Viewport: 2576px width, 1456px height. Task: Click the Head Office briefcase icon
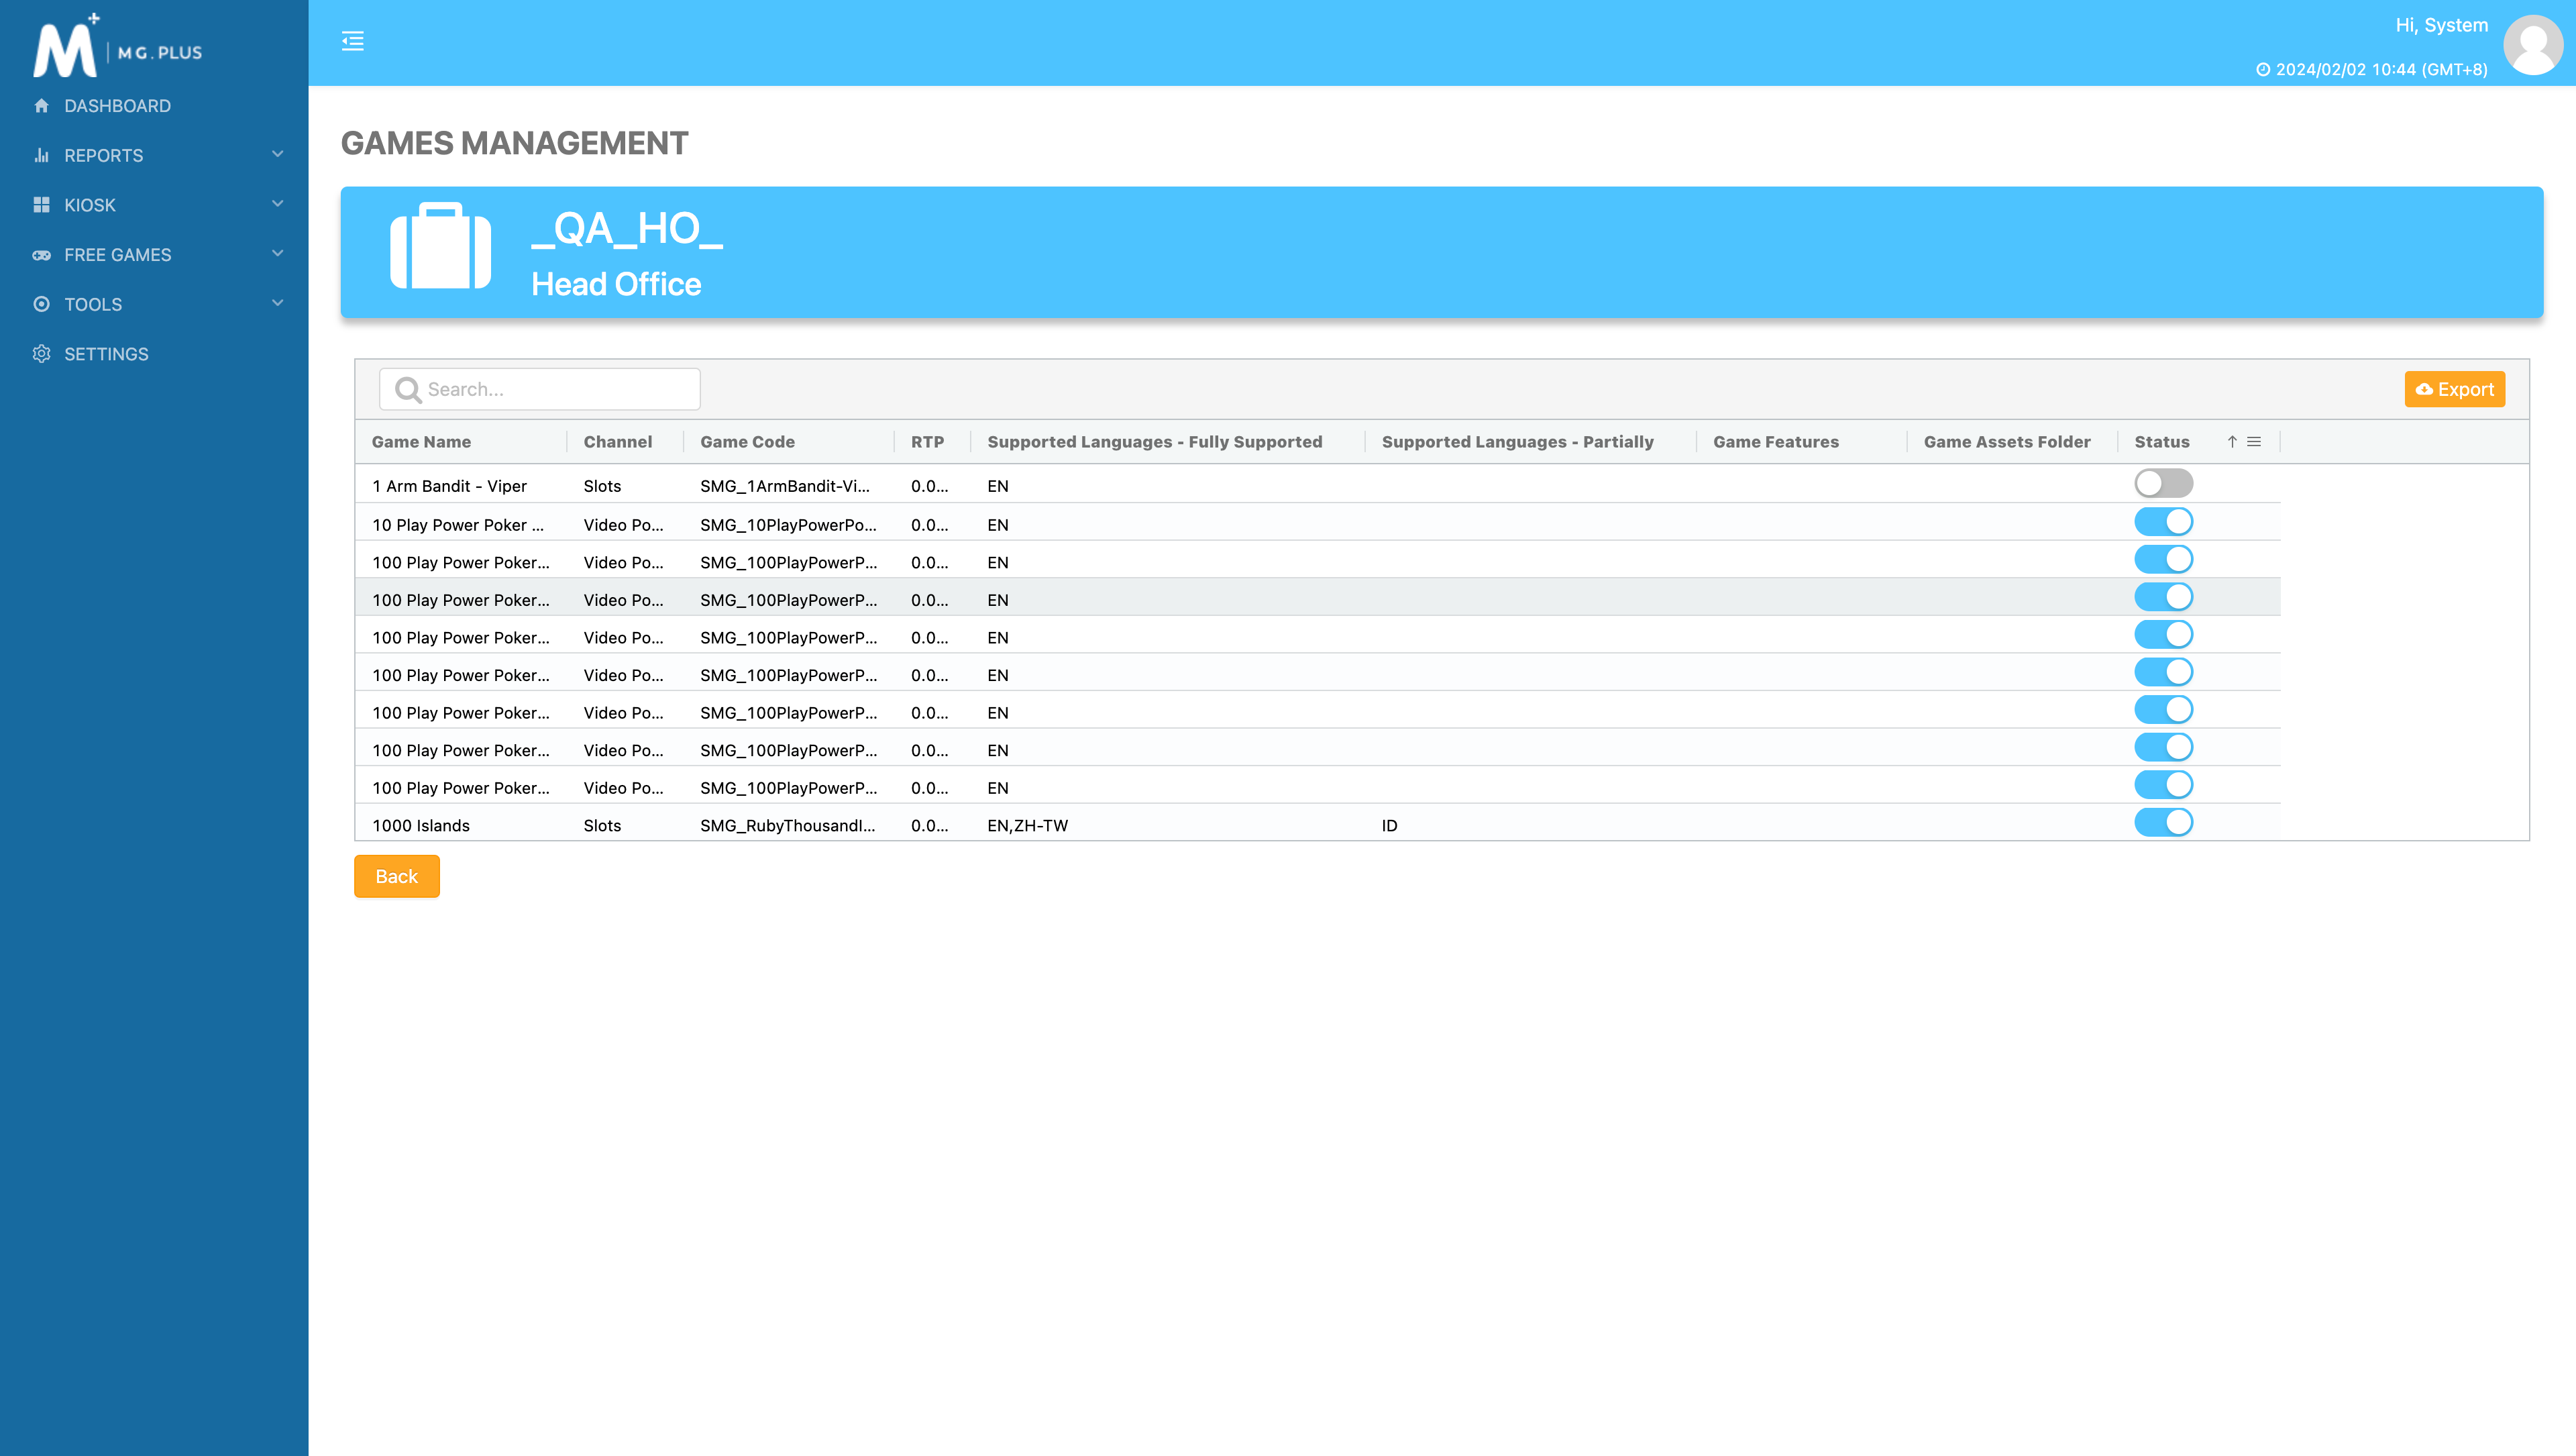(x=440, y=247)
